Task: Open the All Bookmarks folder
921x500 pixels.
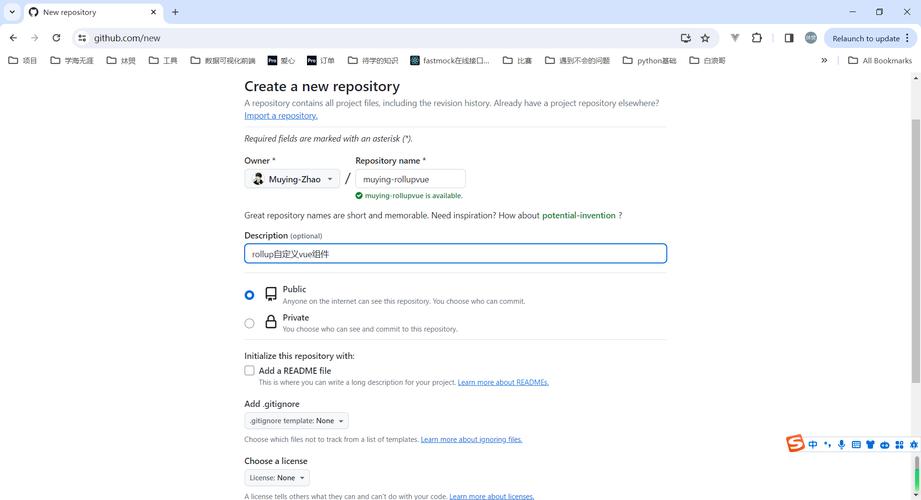Action: [x=880, y=60]
